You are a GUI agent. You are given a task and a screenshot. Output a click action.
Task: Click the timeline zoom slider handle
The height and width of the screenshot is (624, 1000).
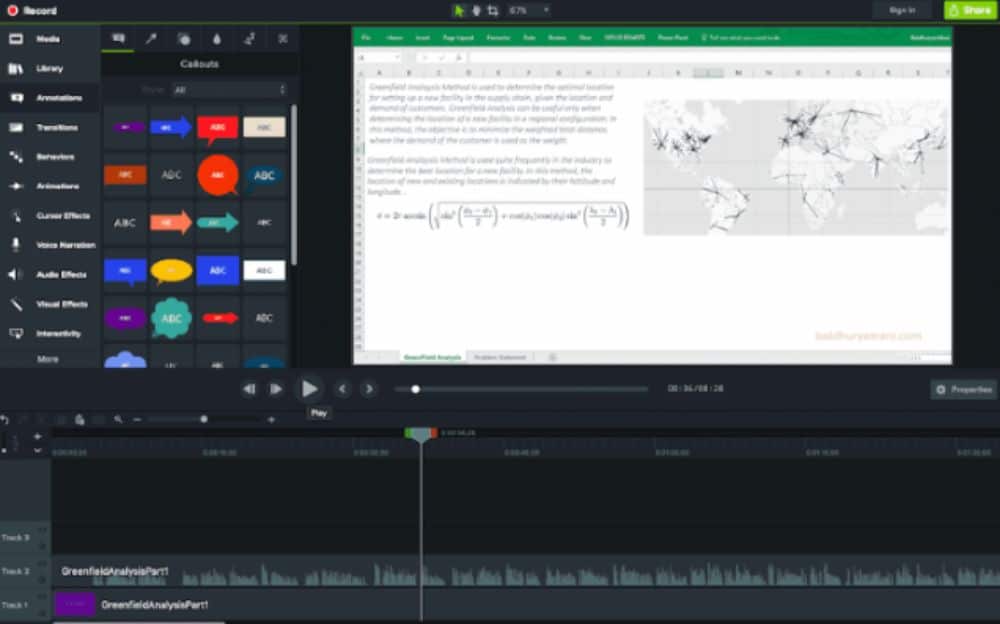204,419
